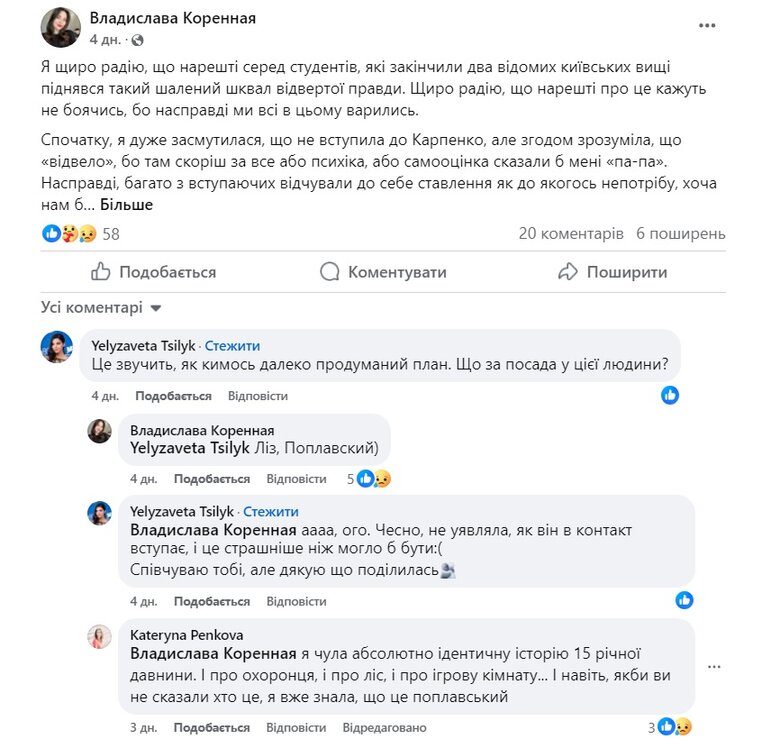Click the Коментувати action
780x739 pixels.
383,272
